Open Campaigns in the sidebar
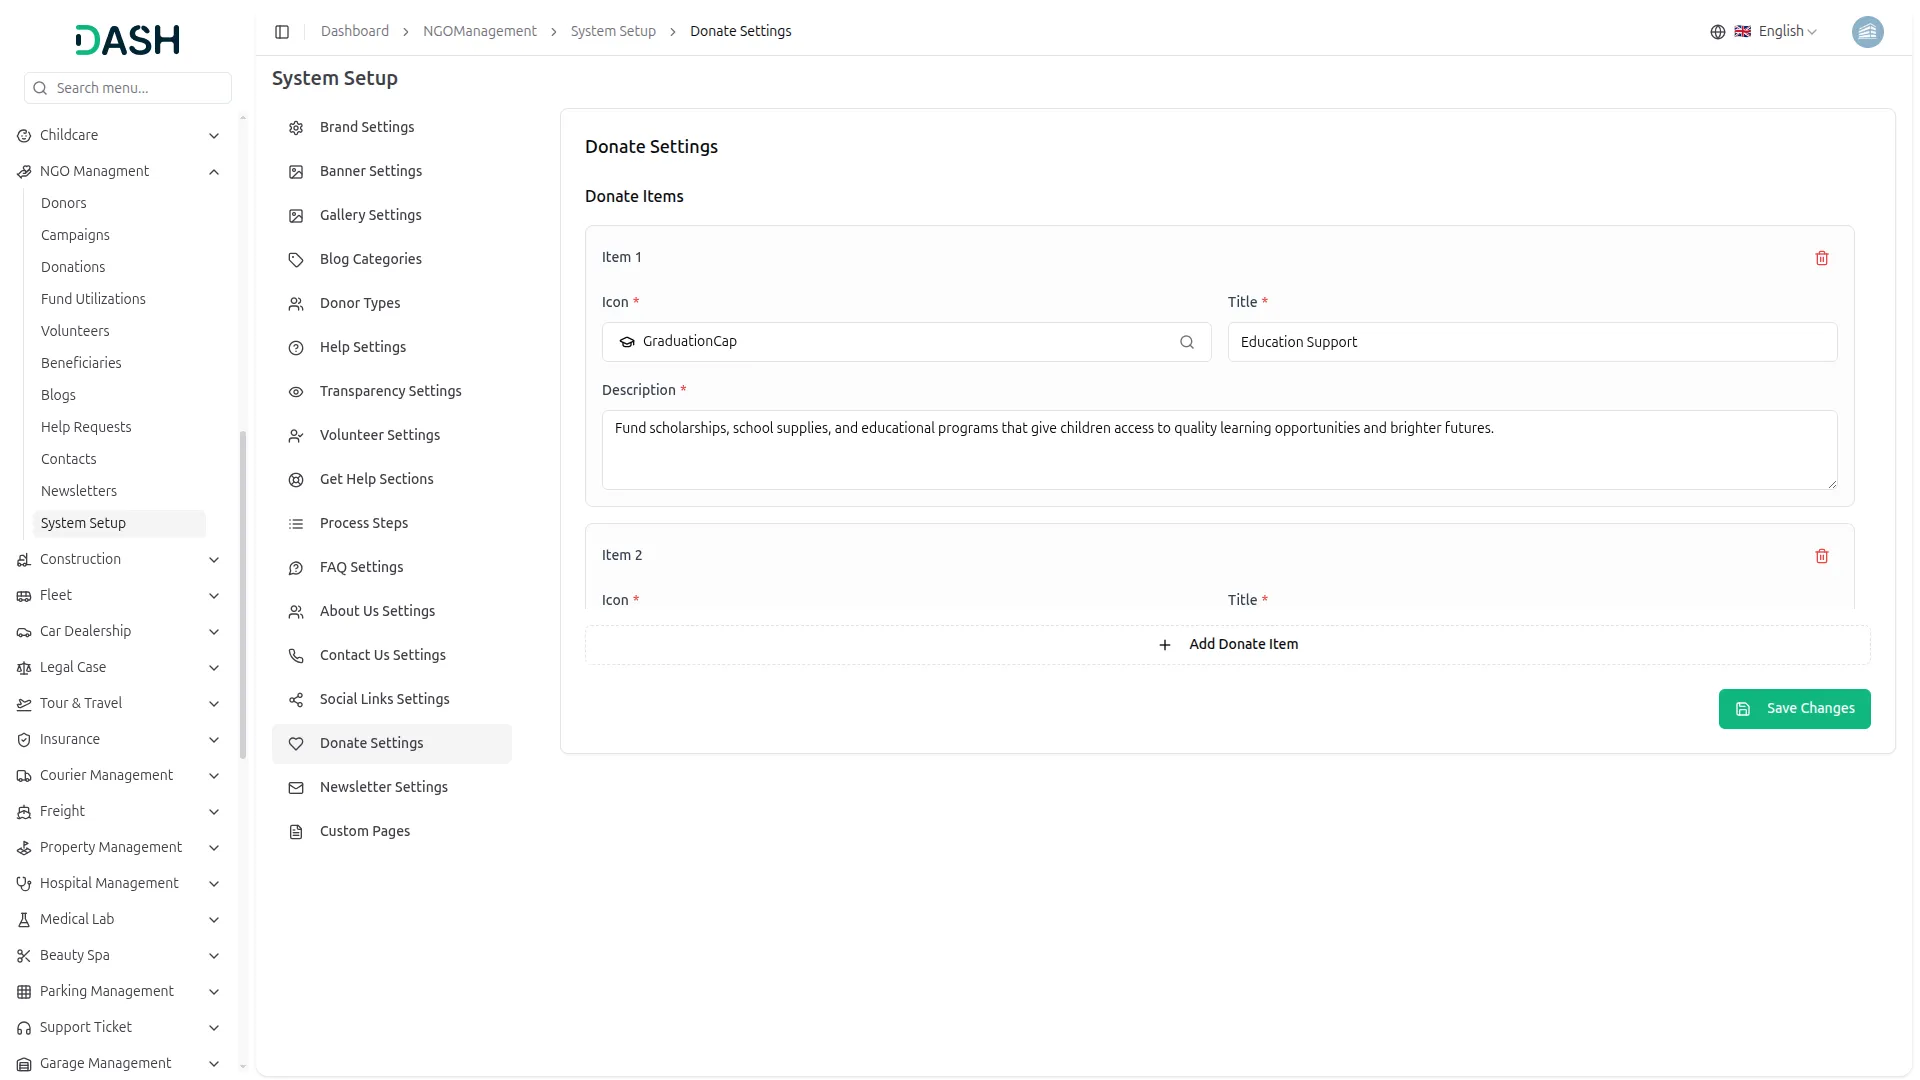The width and height of the screenshot is (1920, 1080). tap(75, 235)
